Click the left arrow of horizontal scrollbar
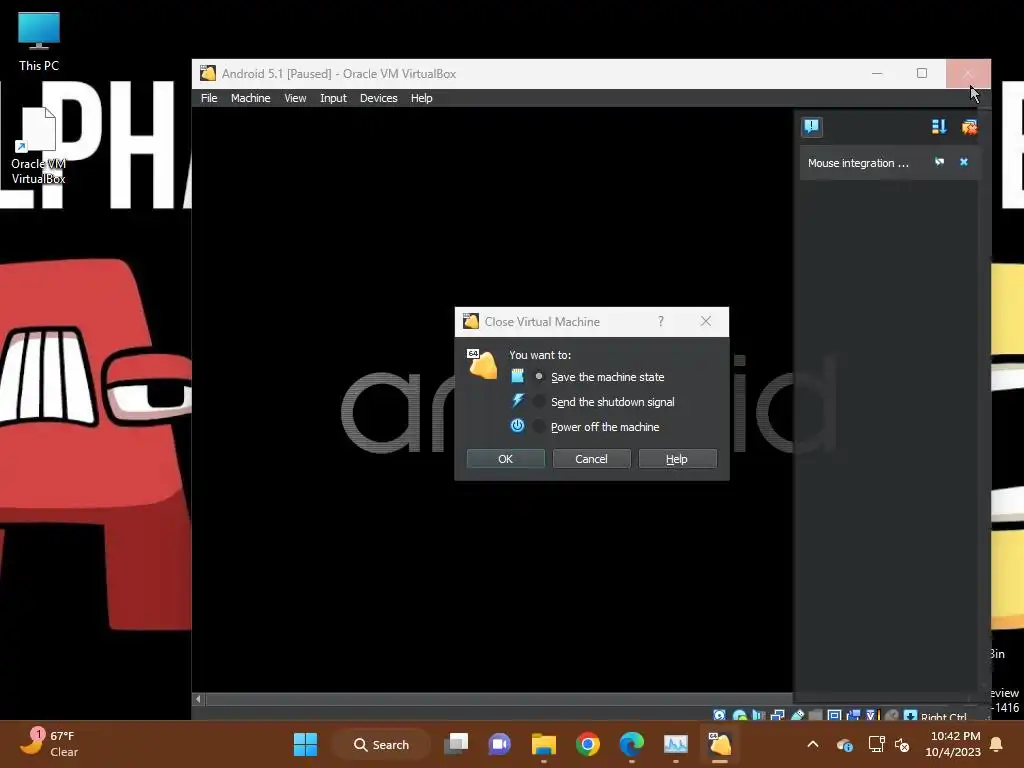The image size is (1024, 768). [199, 699]
